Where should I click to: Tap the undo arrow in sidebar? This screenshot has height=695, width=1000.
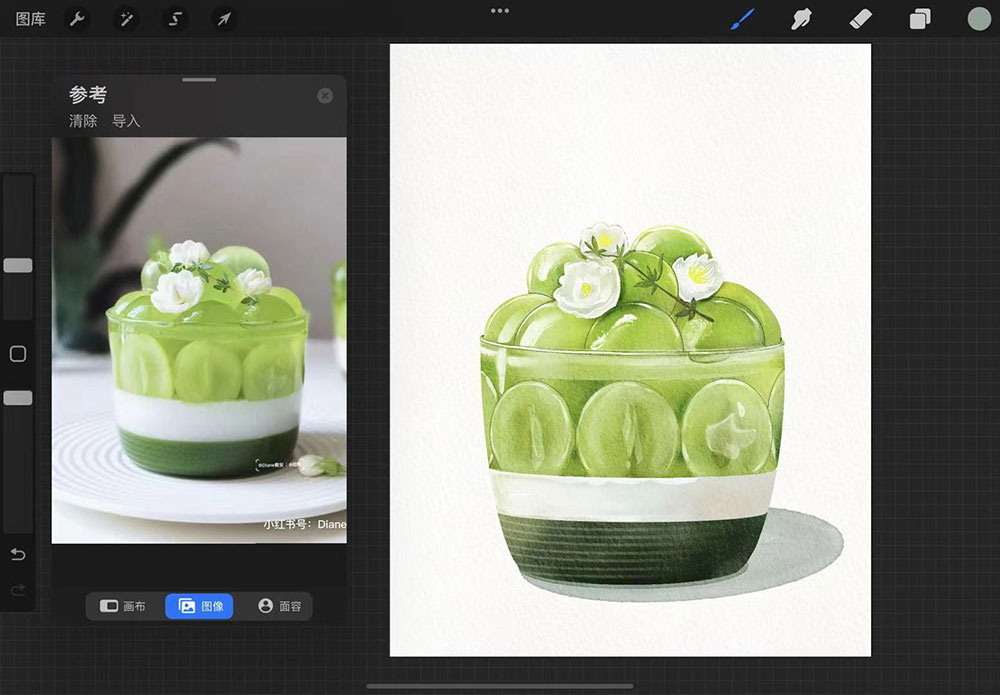coord(18,555)
